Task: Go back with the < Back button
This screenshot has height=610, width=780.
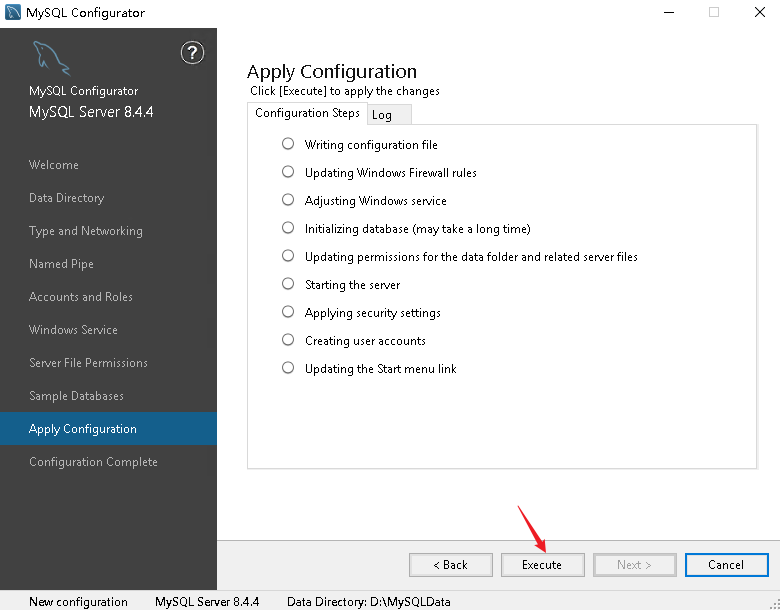Action: 451,565
